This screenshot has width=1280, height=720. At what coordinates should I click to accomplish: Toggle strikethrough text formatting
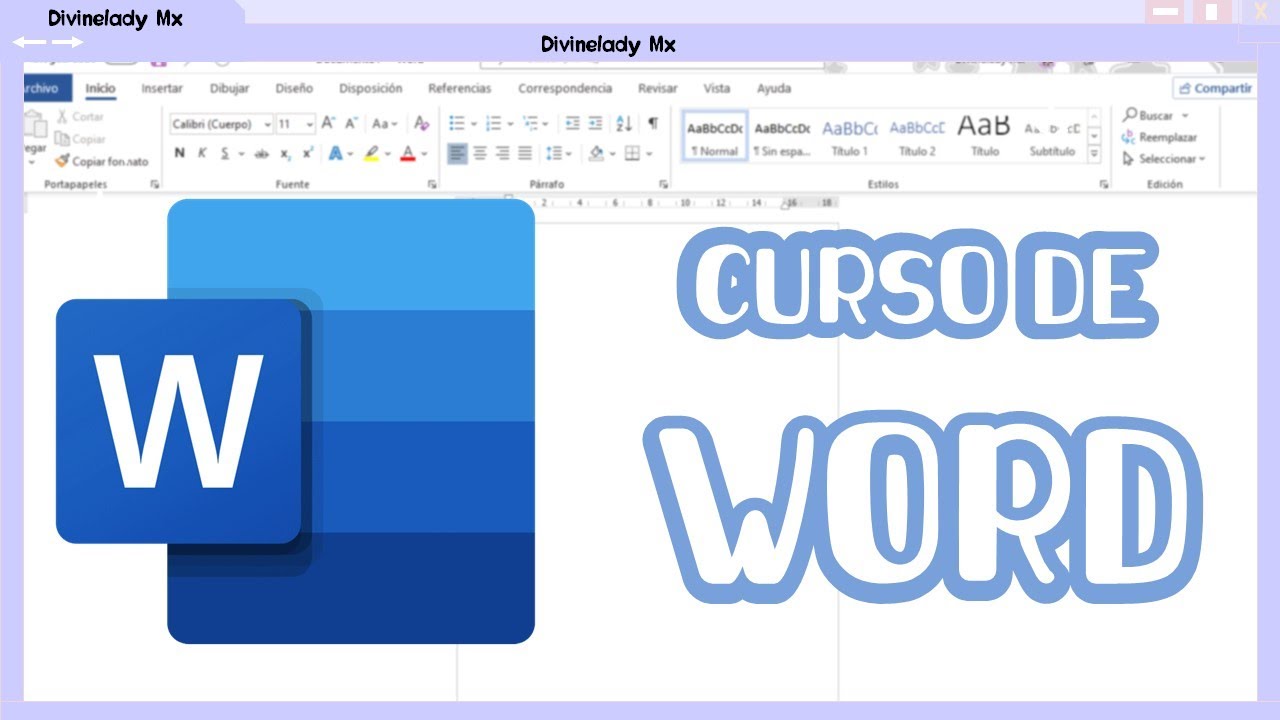[x=262, y=154]
